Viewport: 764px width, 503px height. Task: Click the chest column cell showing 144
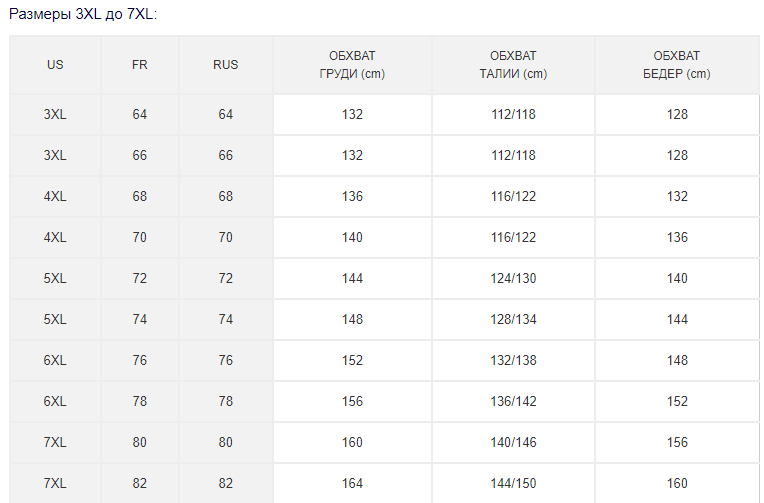(352, 278)
